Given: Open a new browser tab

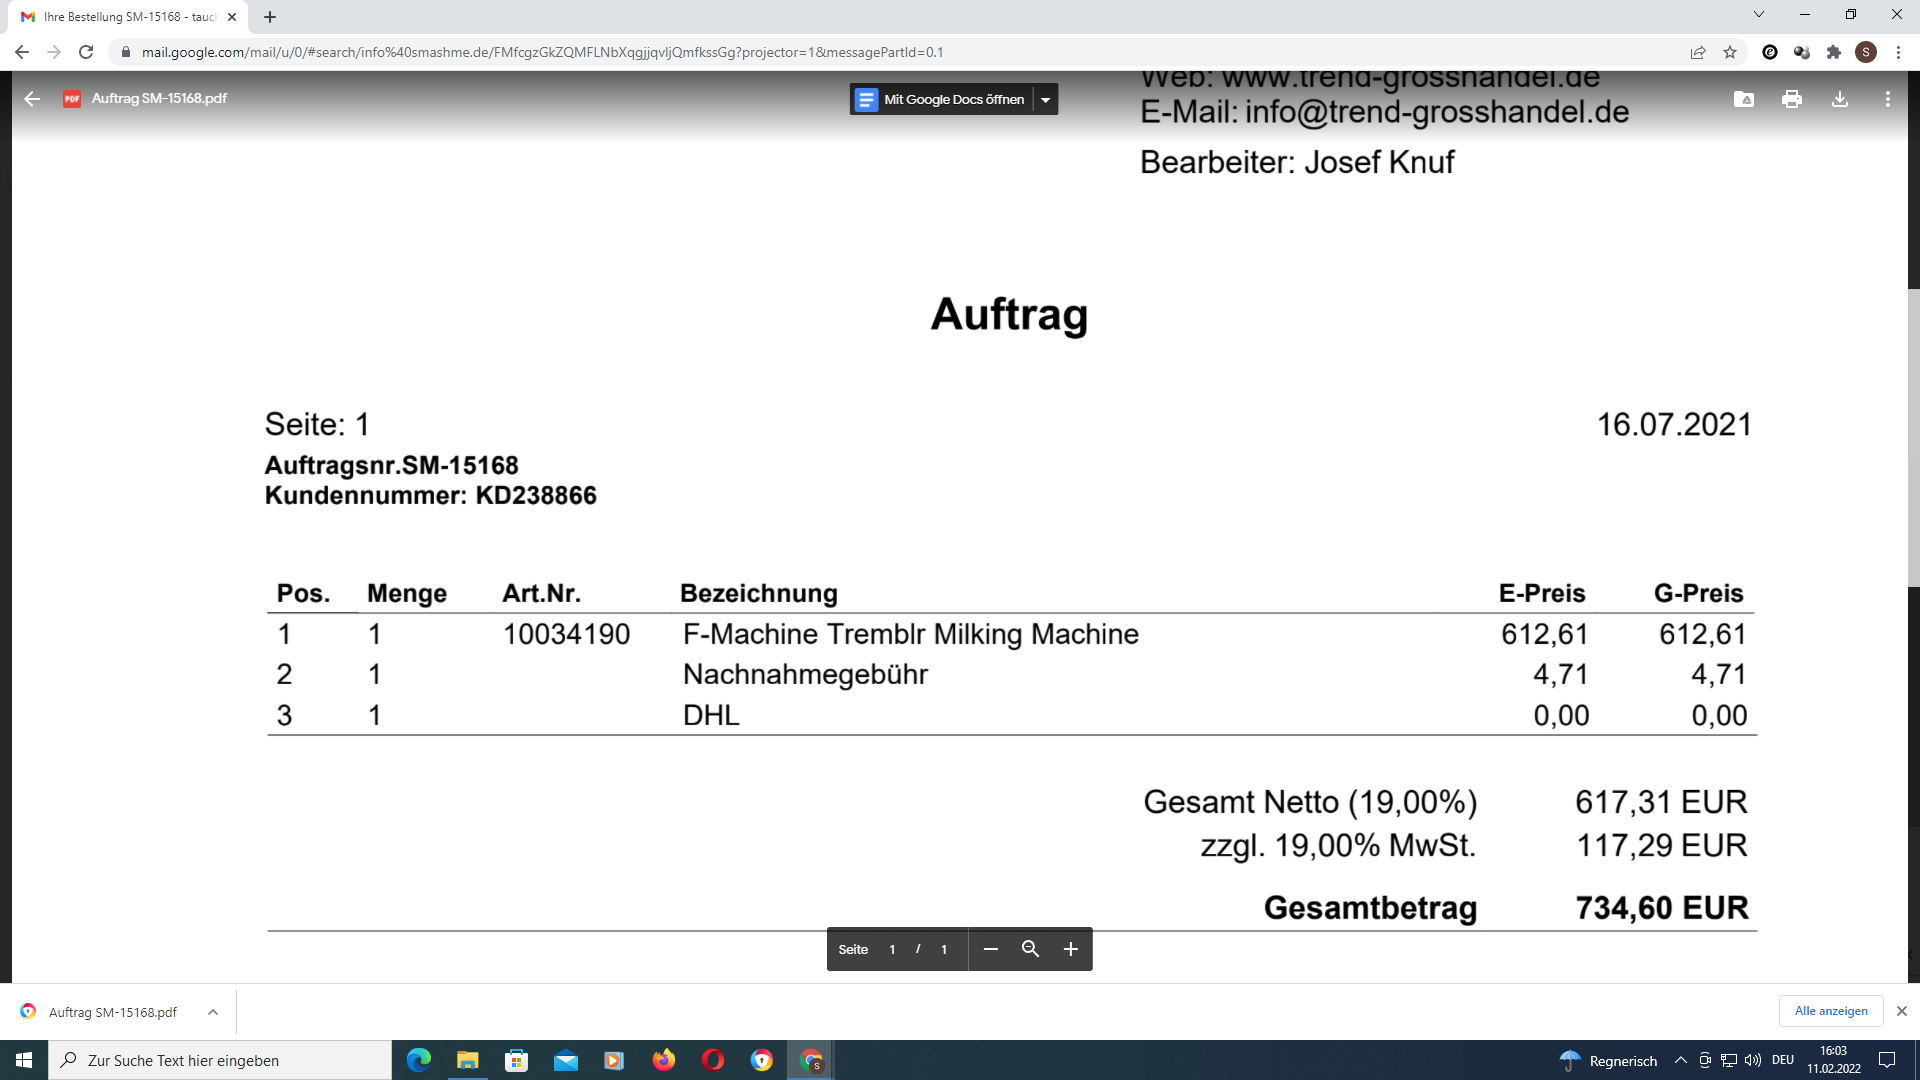Looking at the screenshot, I should [x=270, y=17].
